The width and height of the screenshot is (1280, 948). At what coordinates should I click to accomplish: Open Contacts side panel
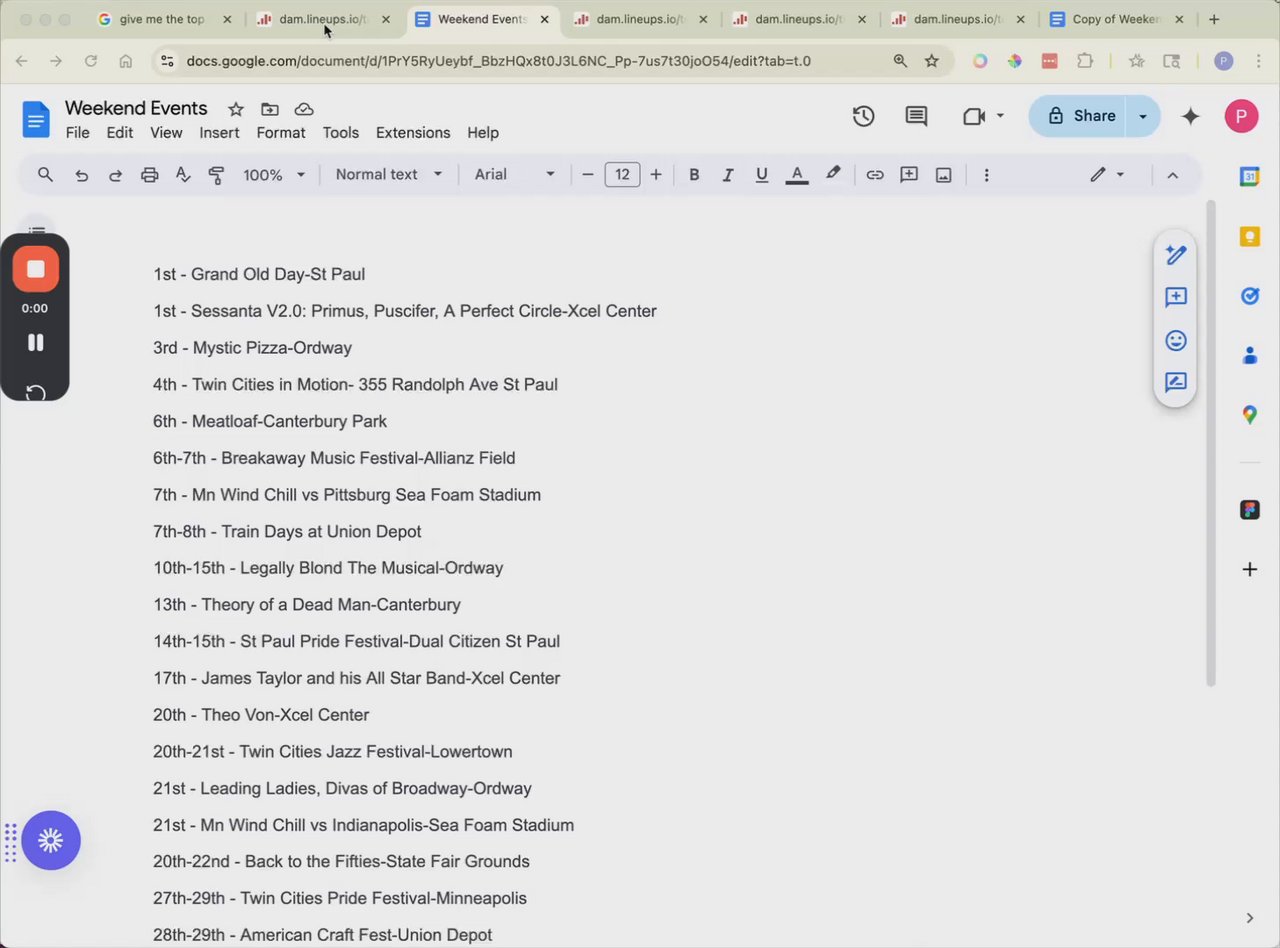click(1249, 355)
